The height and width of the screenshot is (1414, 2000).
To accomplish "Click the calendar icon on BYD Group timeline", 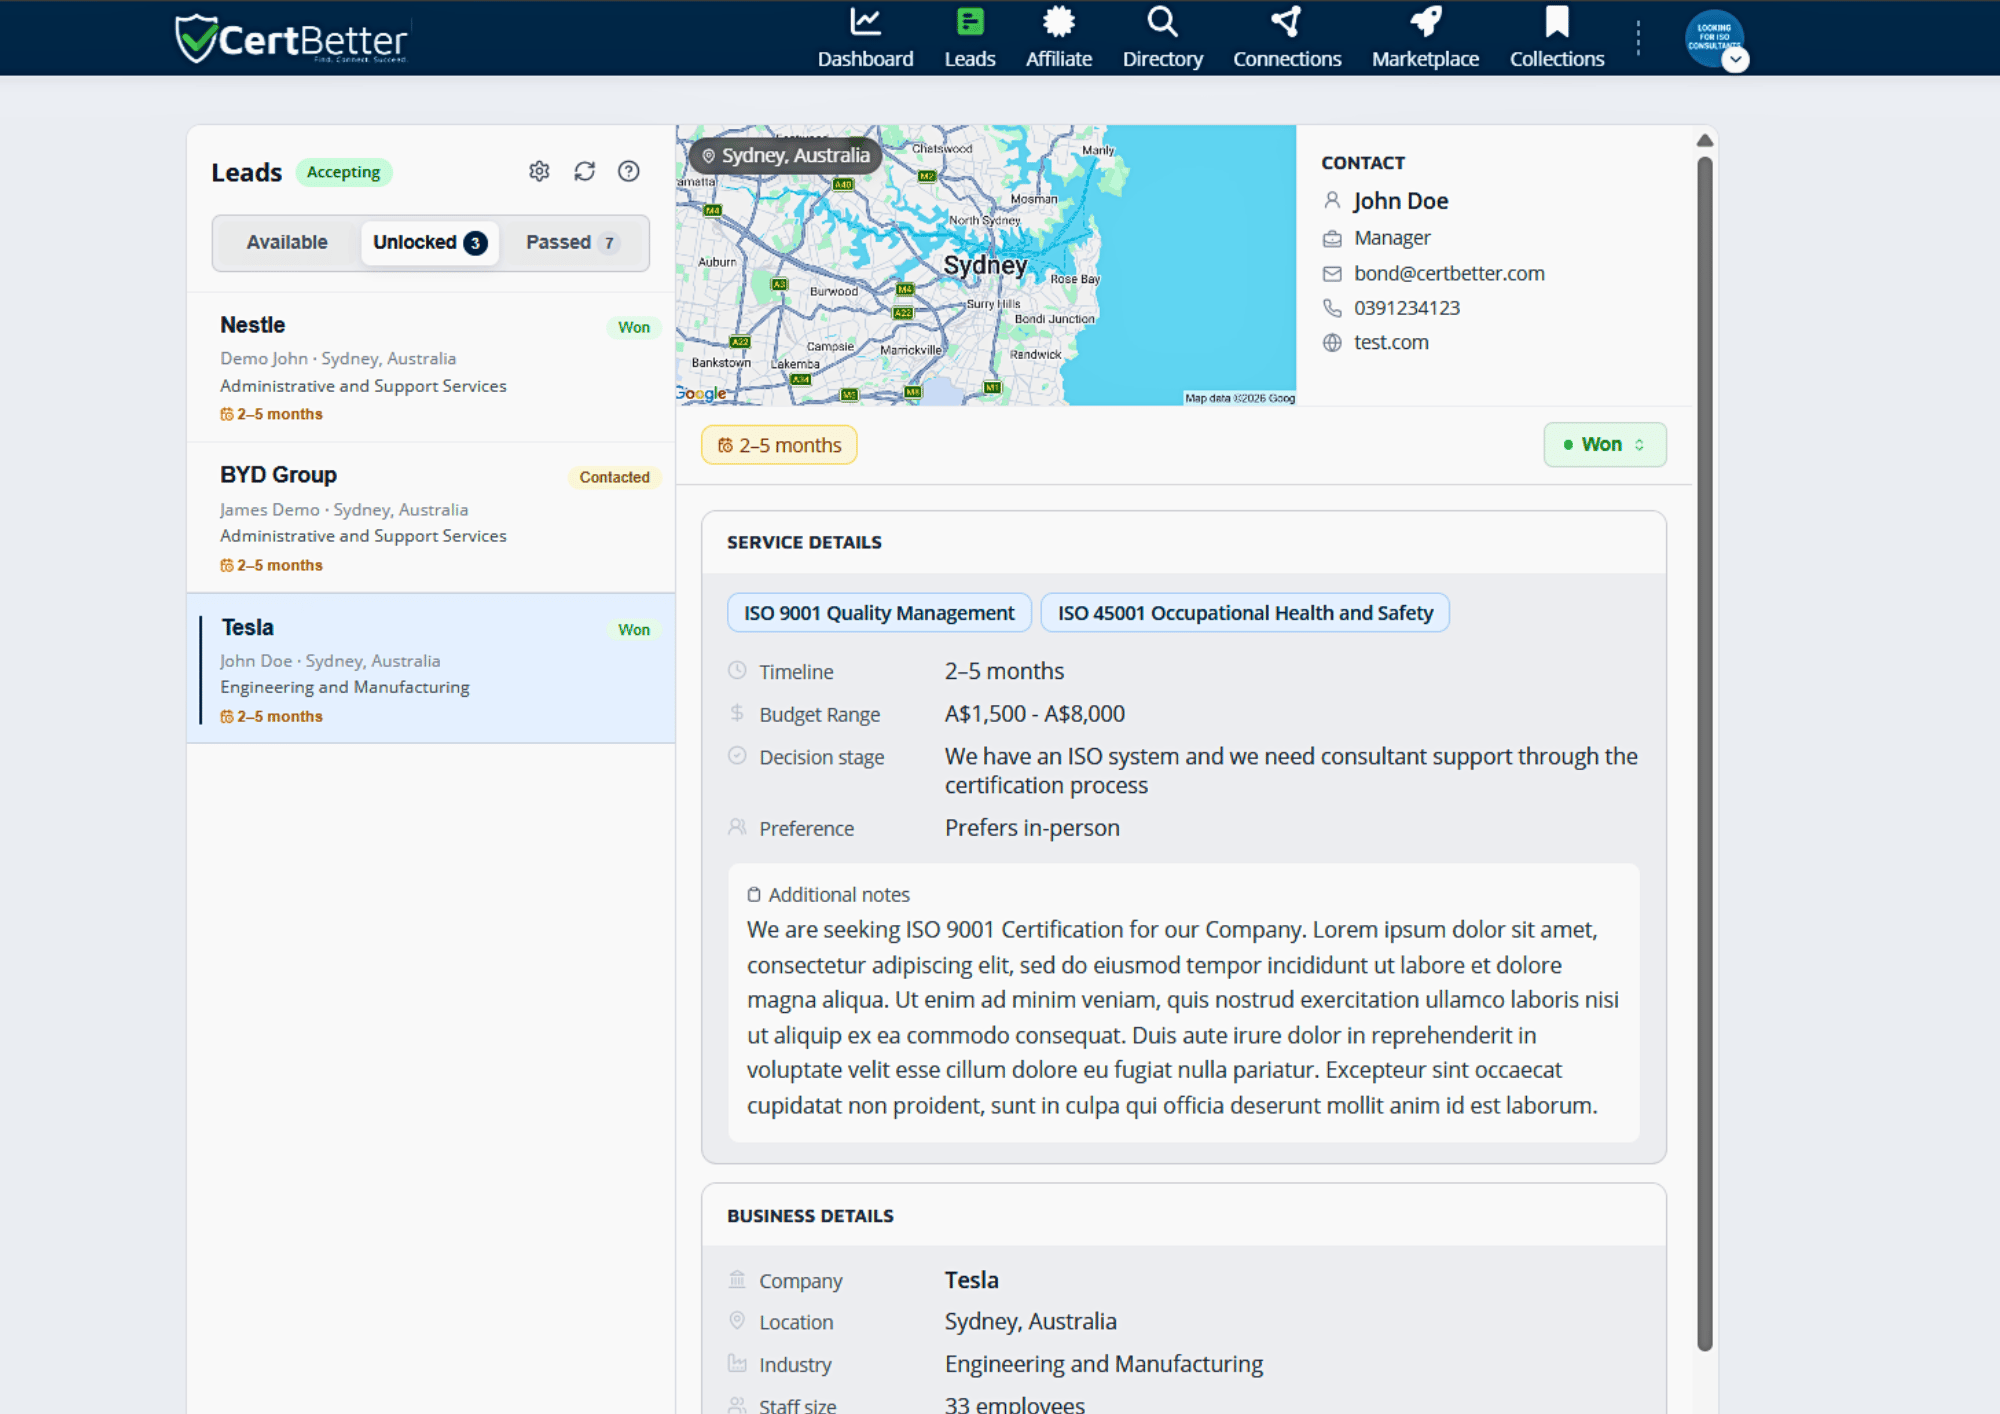I will point(227,565).
